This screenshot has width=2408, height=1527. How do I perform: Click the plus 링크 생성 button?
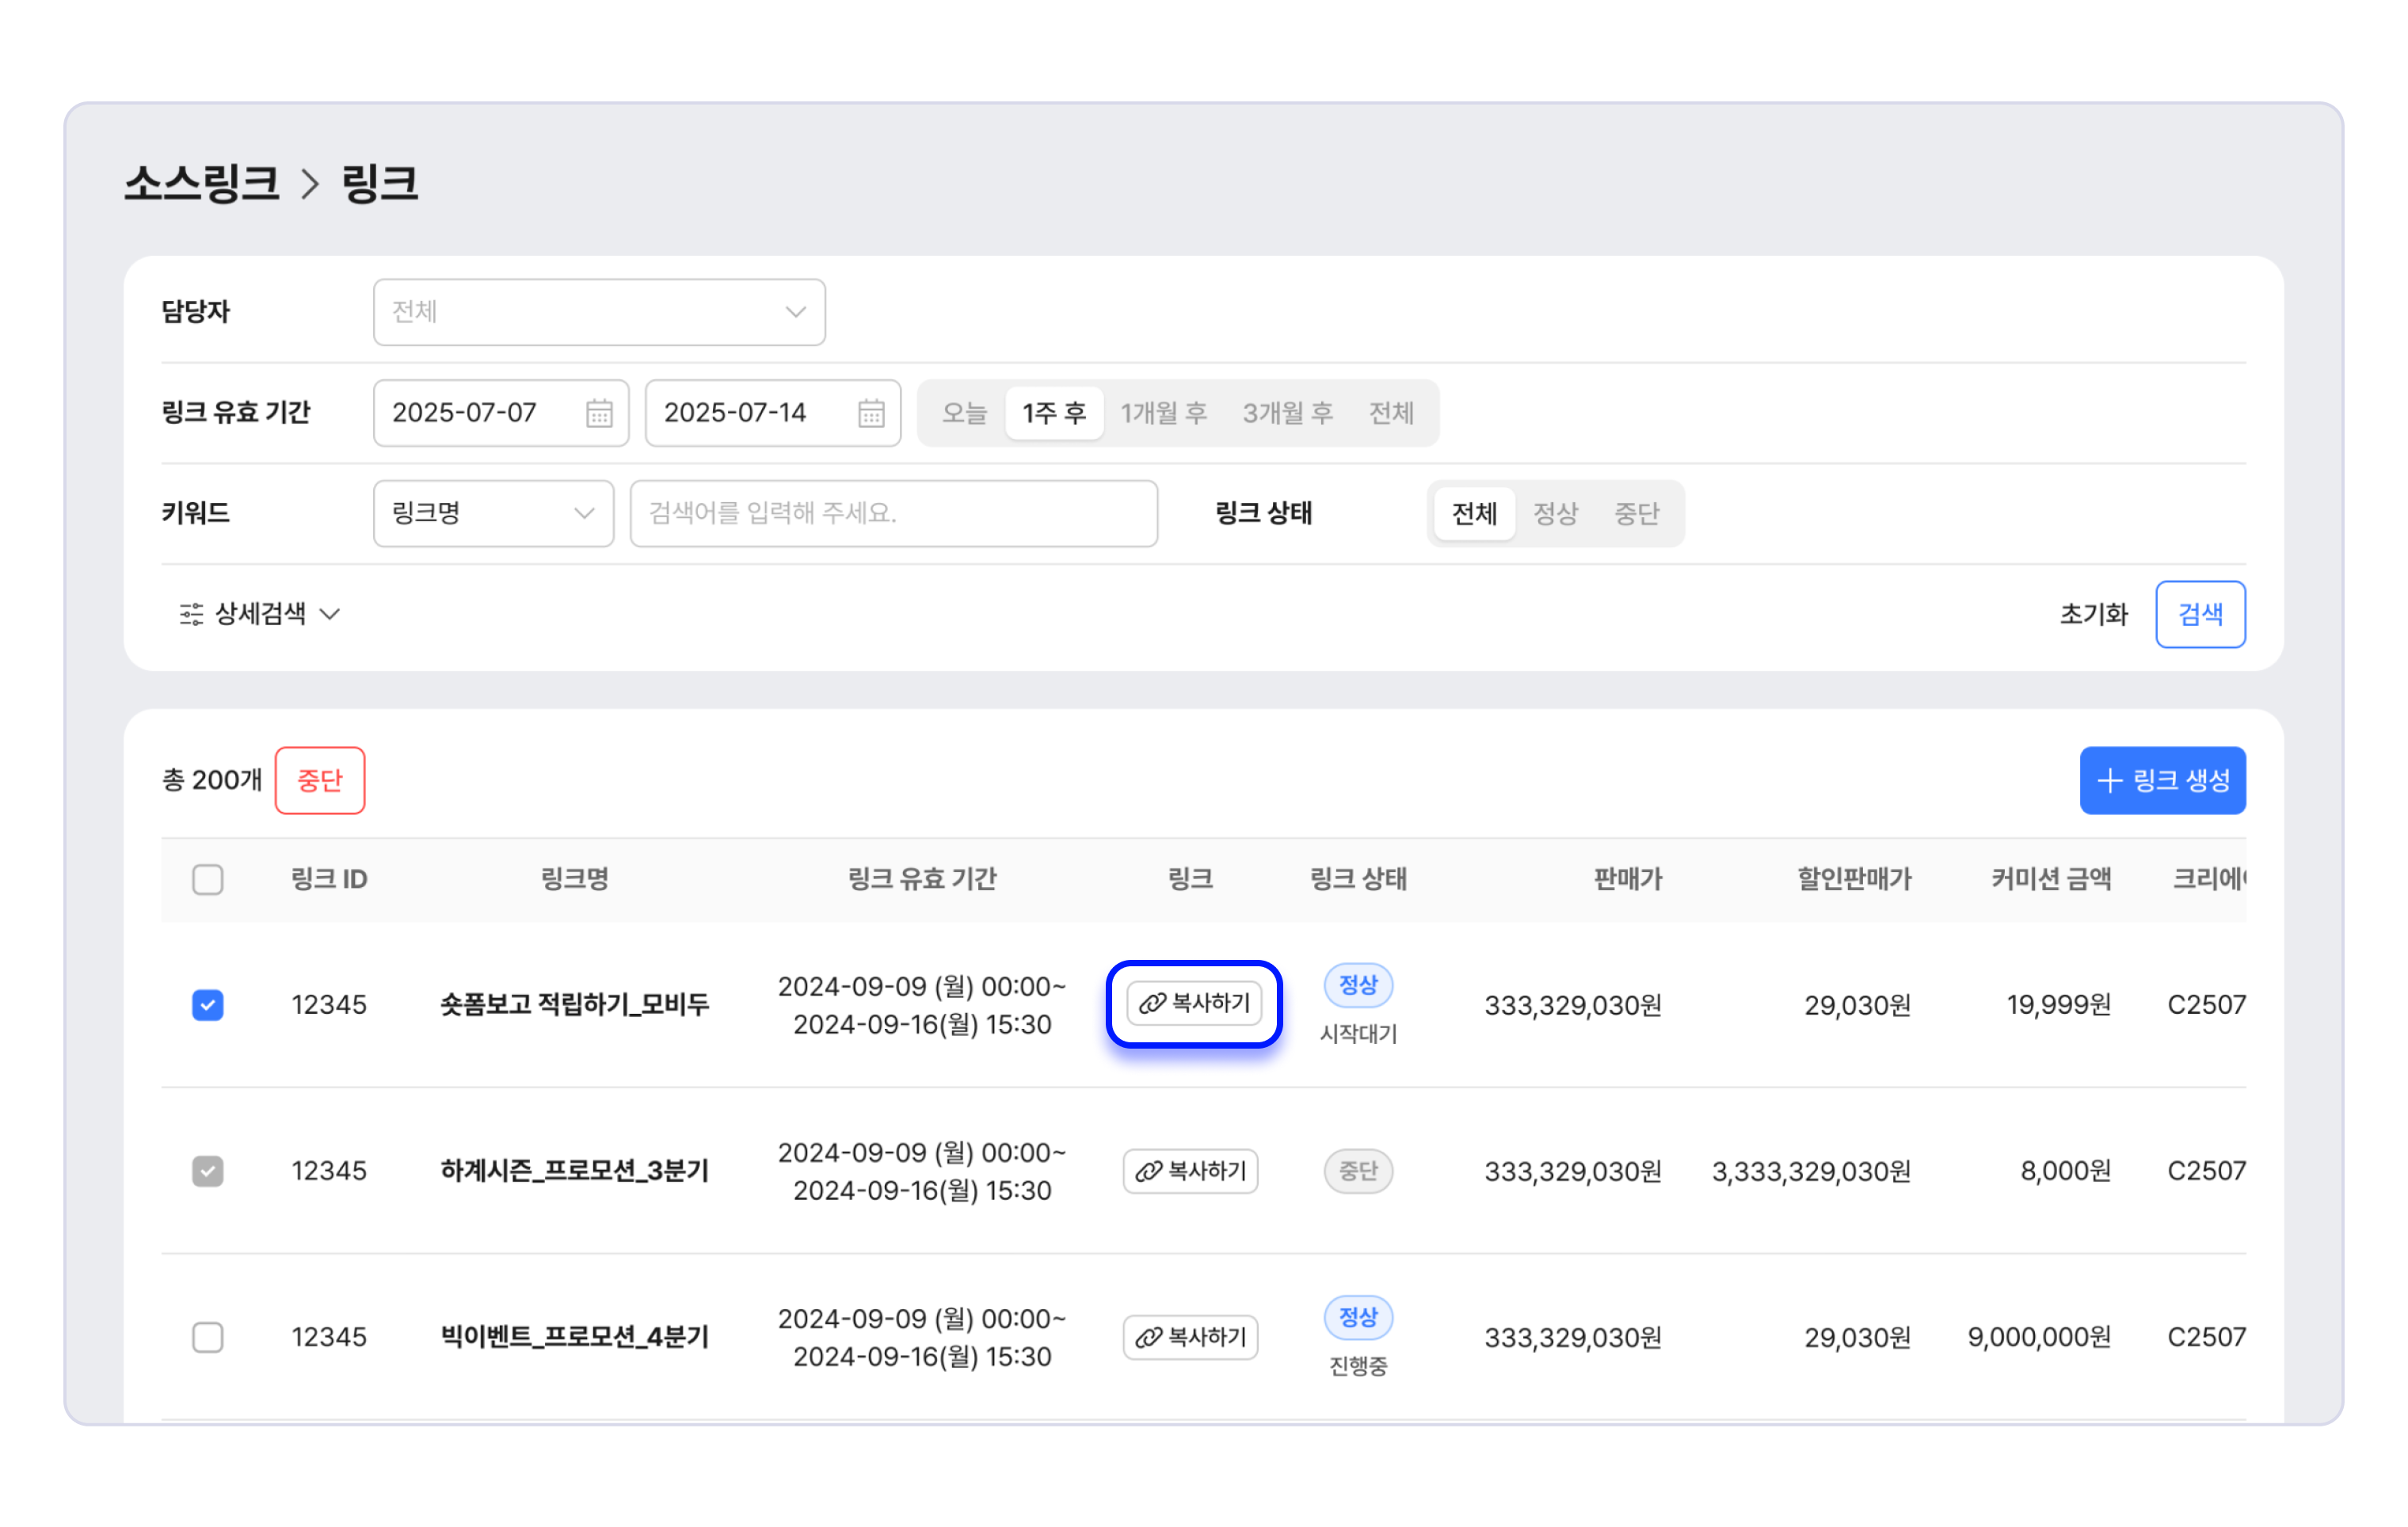coord(2162,780)
